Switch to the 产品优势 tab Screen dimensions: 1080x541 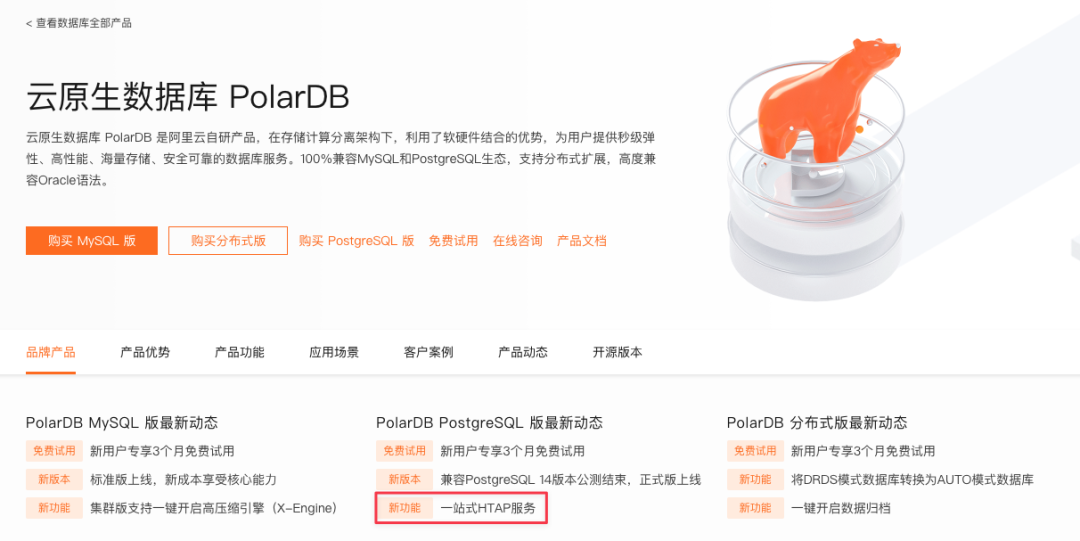click(x=145, y=352)
